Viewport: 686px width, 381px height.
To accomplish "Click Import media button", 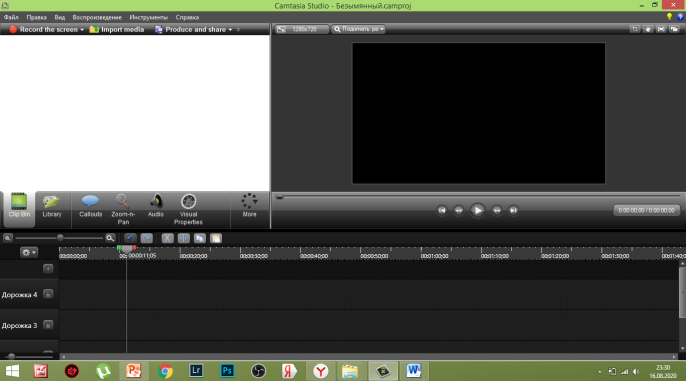I will (117, 29).
